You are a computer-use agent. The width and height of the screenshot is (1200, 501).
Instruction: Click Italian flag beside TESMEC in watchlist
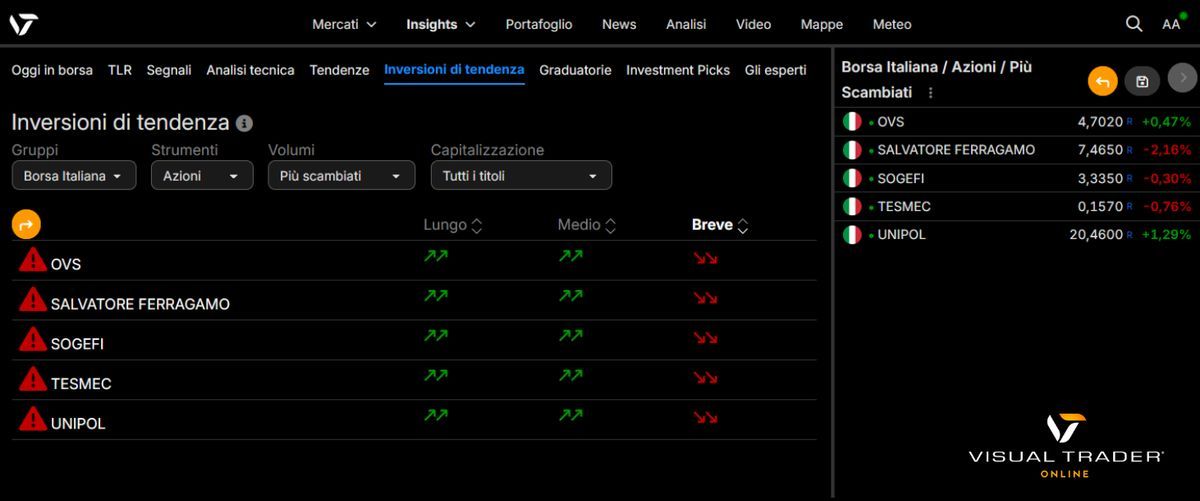(x=851, y=206)
